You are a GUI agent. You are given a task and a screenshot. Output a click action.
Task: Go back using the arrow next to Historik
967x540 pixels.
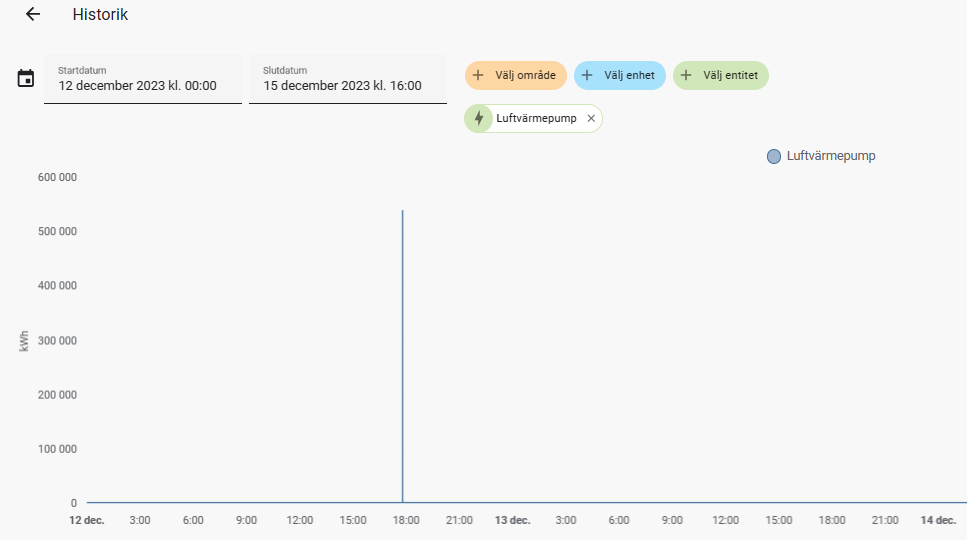point(33,15)
